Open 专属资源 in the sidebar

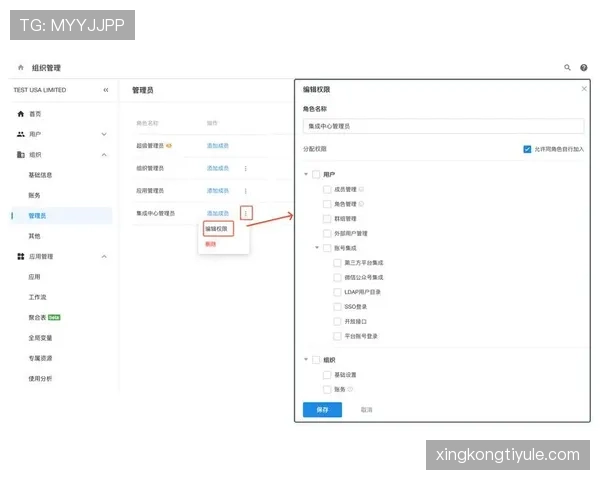pyautogui.click(x=40, y=358)
